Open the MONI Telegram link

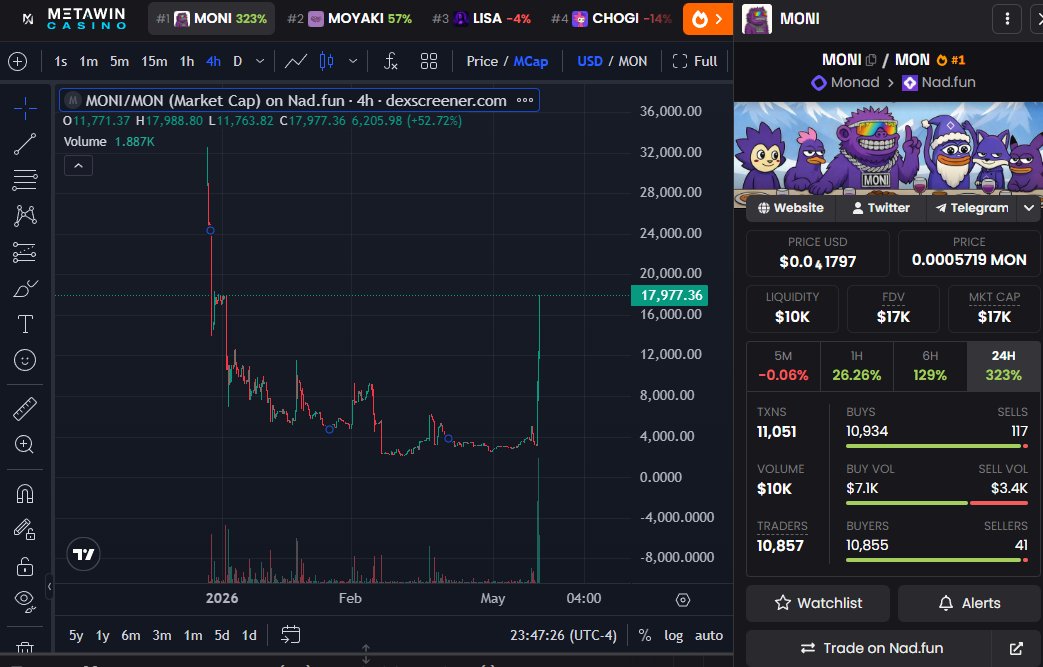(x=972, y=208)
